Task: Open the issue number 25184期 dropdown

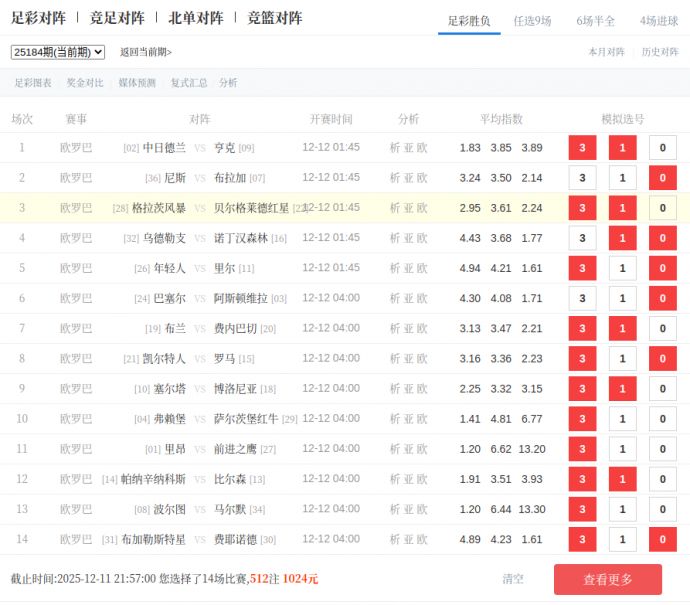Action: click(58, 52)
